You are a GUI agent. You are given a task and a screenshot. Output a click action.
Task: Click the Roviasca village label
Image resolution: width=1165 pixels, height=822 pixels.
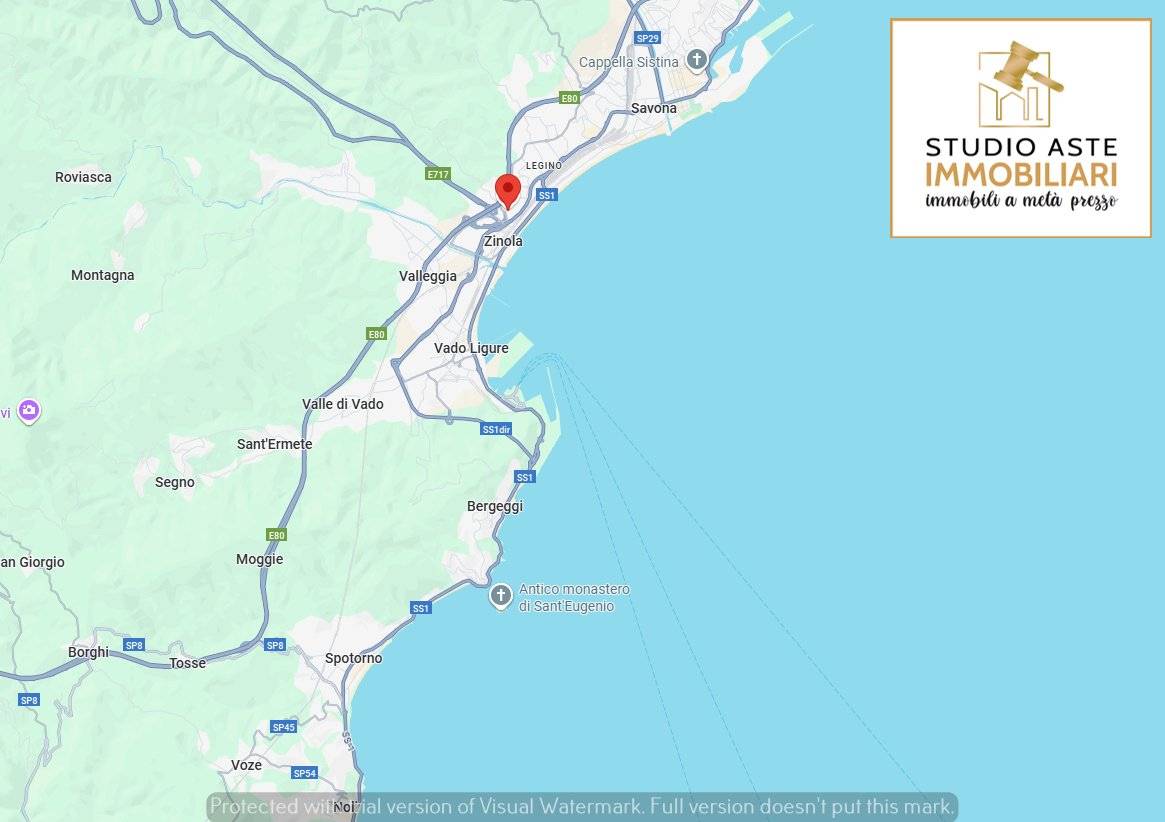[83, 177]
